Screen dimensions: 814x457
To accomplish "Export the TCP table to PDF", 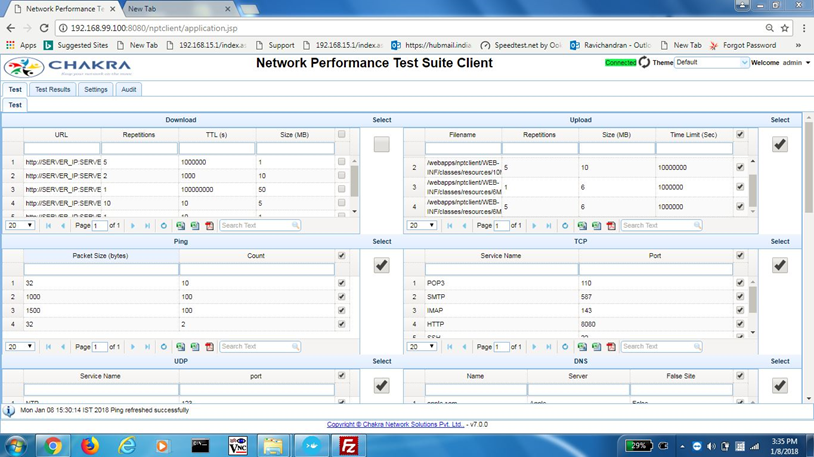I will pyautogui.click(x=611, y=346).
